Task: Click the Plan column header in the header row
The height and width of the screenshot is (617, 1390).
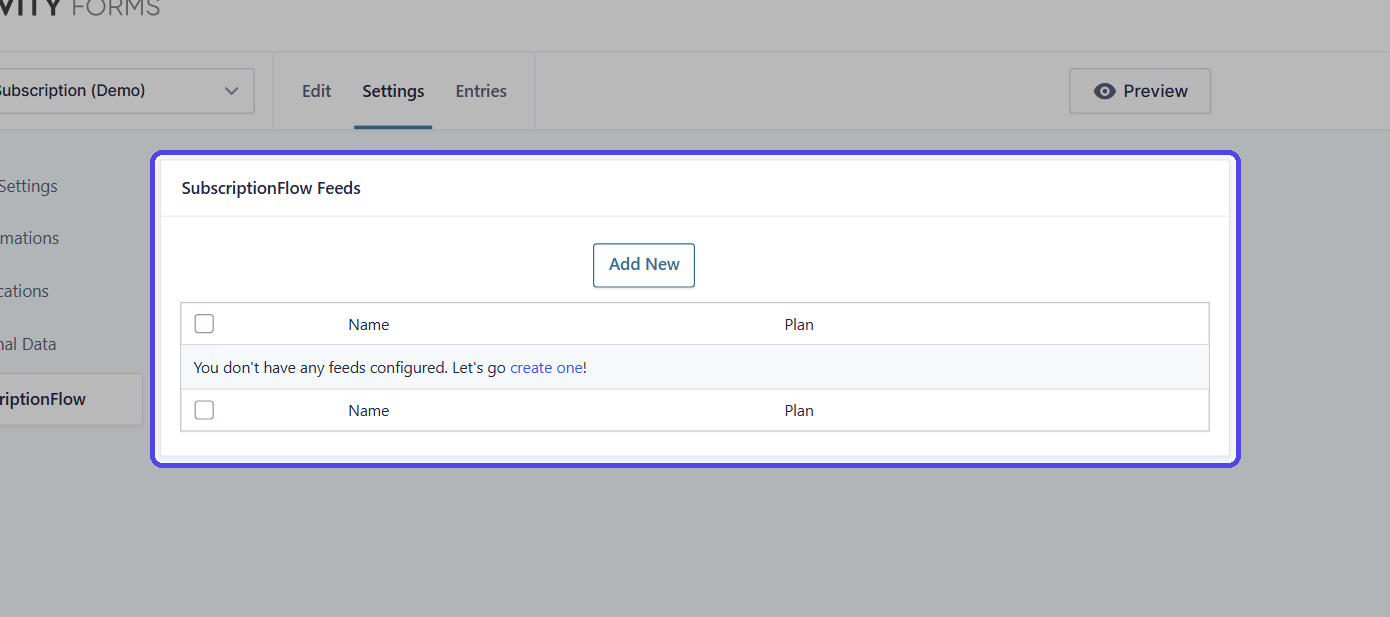Action: tap(799, 325)
